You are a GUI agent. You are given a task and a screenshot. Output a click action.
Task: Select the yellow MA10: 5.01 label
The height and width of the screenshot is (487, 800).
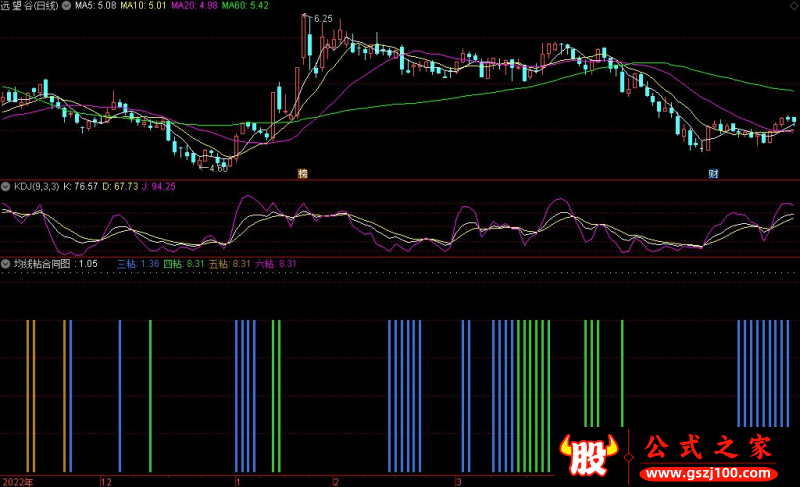[142, 6]
